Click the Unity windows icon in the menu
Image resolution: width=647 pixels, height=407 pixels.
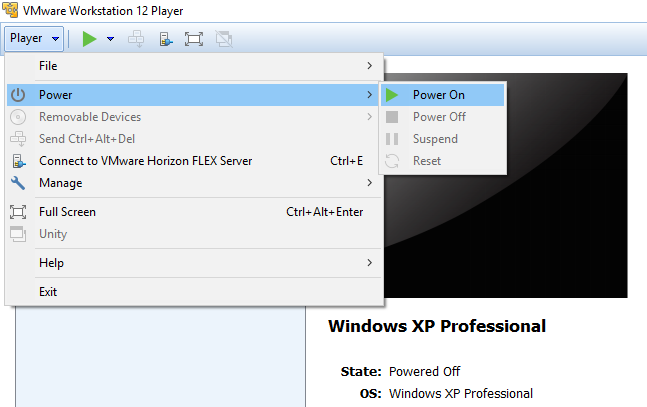click(x=18, y=234)
